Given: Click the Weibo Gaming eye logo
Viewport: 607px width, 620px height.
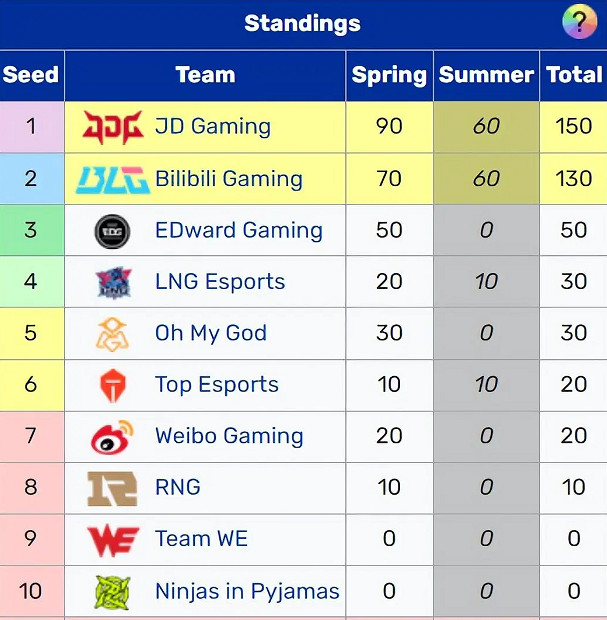Looking at the screenshot, I should tap(112, 437).
